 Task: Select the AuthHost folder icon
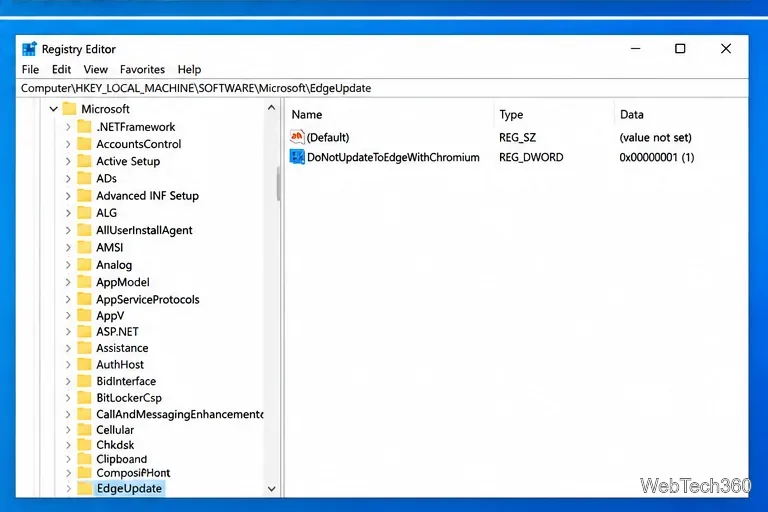pos(84,364)
